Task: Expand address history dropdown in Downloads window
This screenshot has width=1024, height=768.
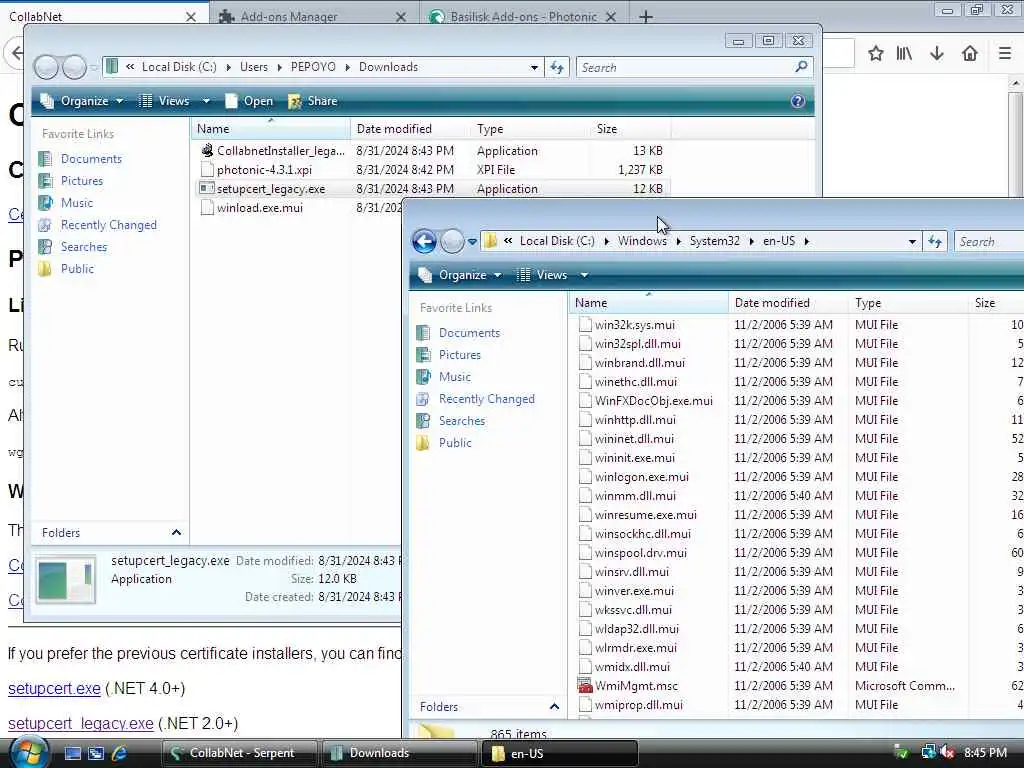Action: 534,67
